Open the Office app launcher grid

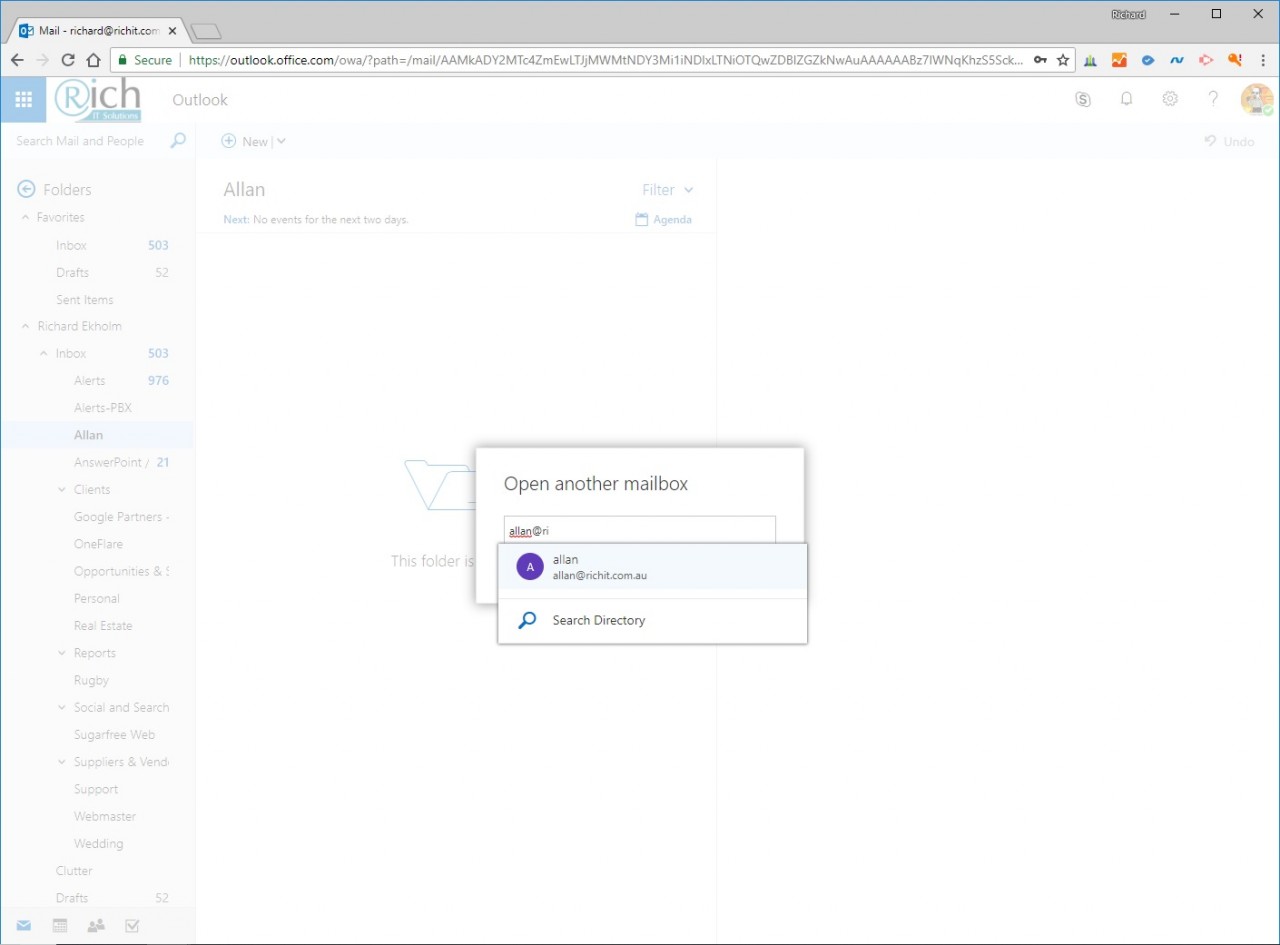pos(23,99)
